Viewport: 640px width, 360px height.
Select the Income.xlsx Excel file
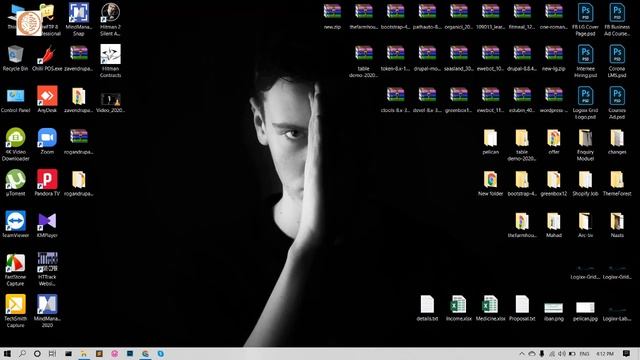tap(458, 308)
